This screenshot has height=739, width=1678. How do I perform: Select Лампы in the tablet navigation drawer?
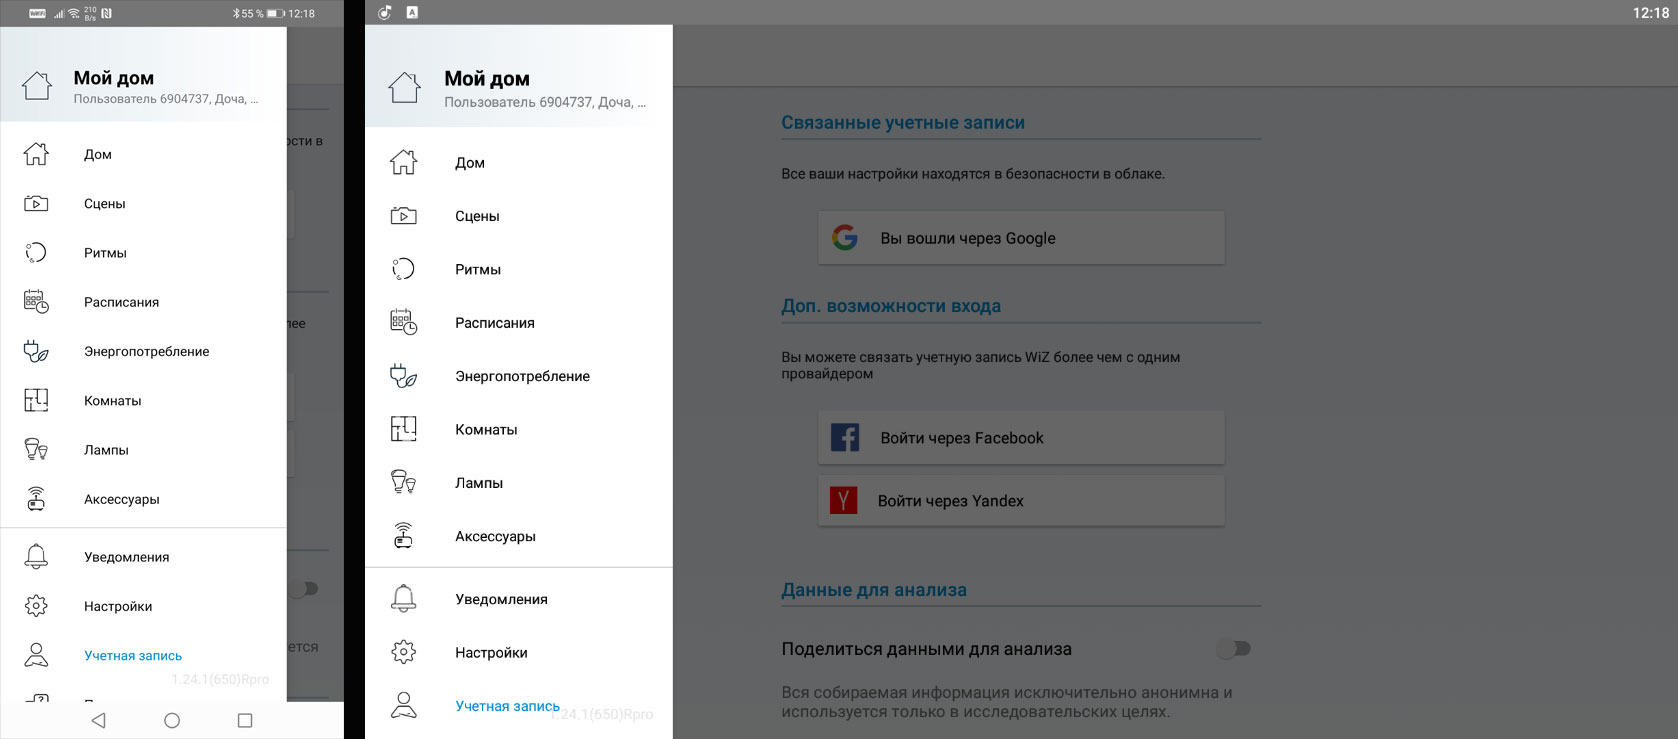479,483
